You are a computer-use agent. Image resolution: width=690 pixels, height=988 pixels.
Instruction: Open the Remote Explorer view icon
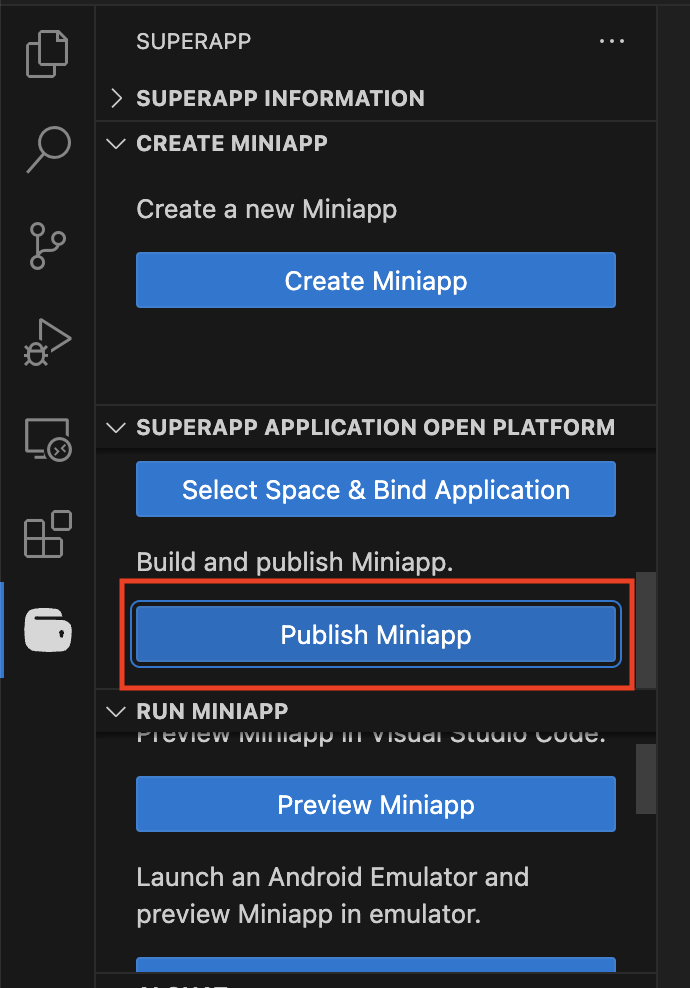(48, 439)
